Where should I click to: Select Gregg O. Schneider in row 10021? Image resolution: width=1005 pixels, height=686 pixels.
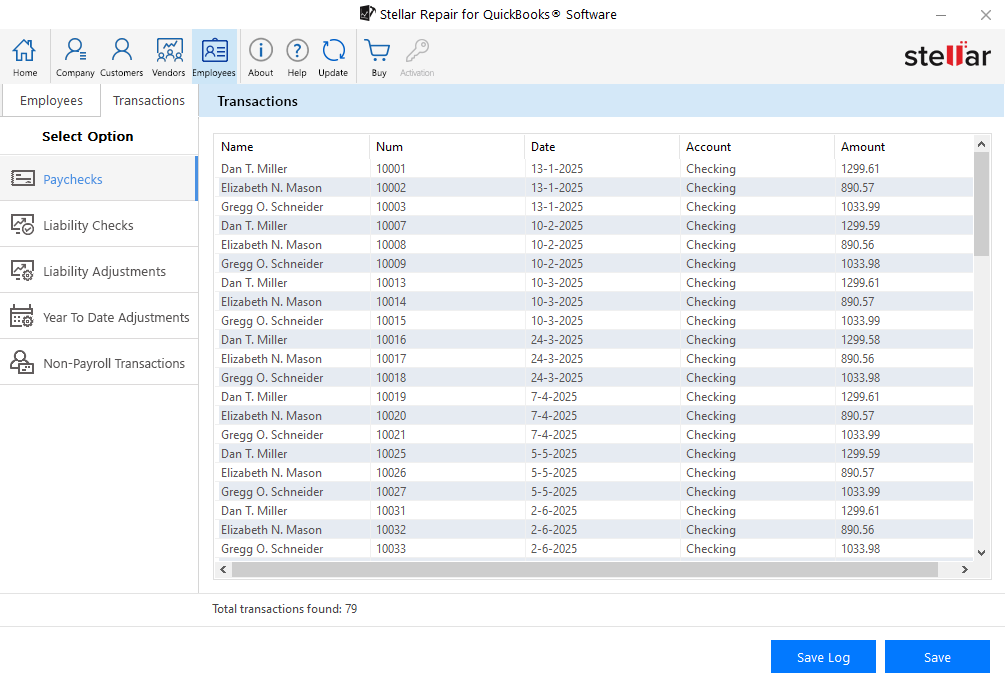(x=272, y=435)
